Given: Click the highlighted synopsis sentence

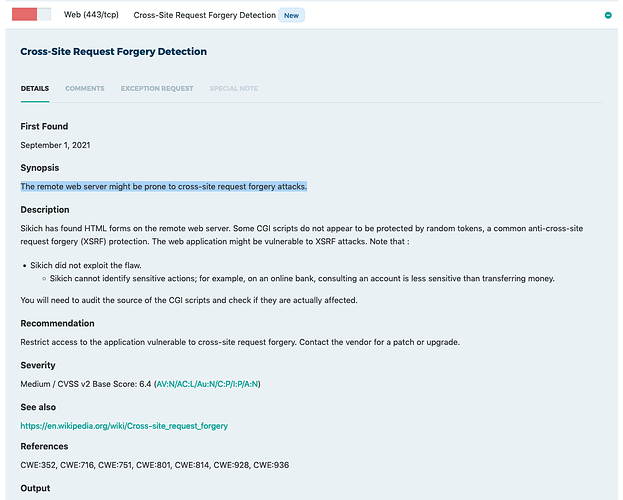Looking at the screenshot, I should [x=164, y=187].
